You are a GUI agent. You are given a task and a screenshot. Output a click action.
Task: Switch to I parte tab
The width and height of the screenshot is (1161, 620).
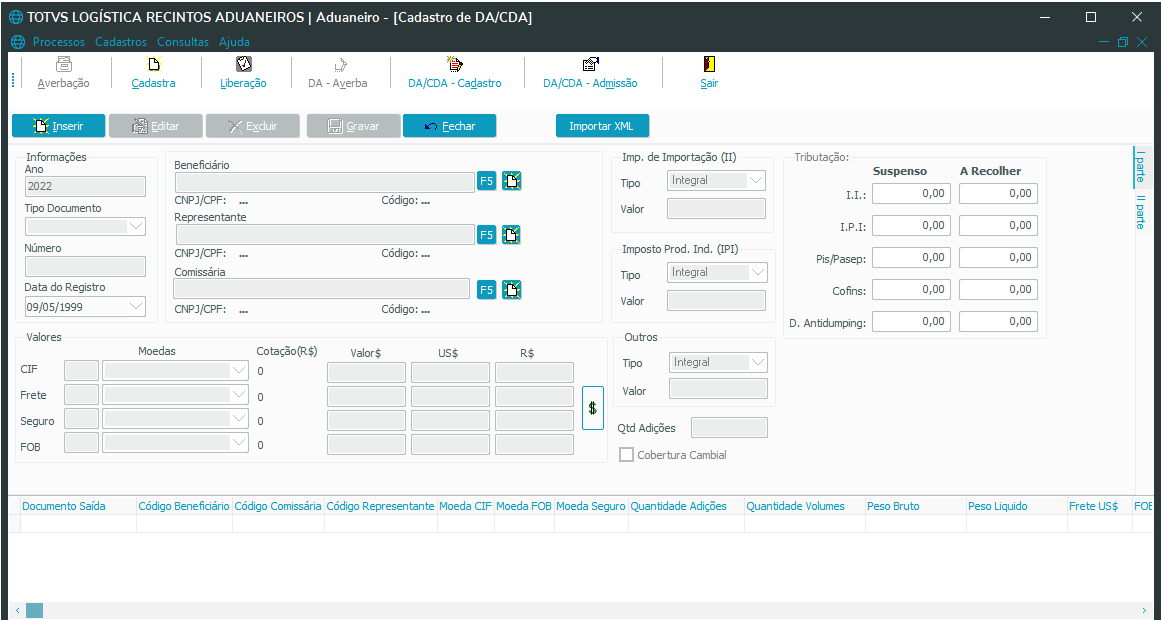point(1141,167)
